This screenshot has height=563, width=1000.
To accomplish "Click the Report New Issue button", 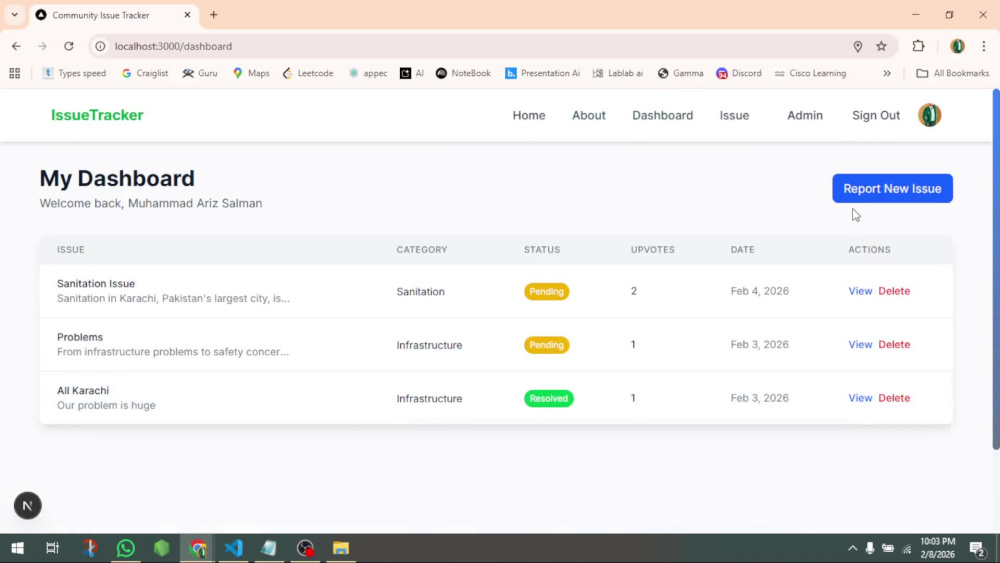I will [x=892, y=189].
